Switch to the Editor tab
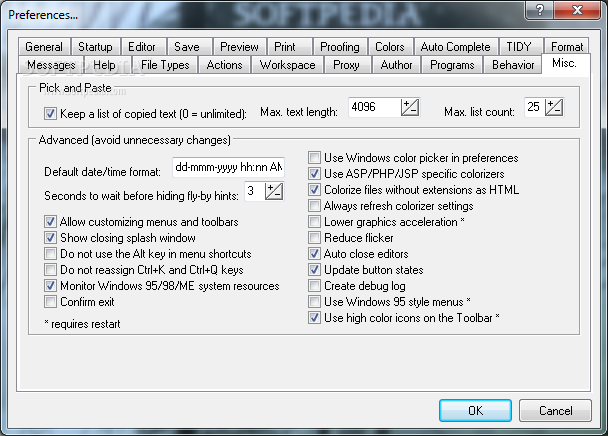Viewport: 608px width, 436px height. pos(142,47)
